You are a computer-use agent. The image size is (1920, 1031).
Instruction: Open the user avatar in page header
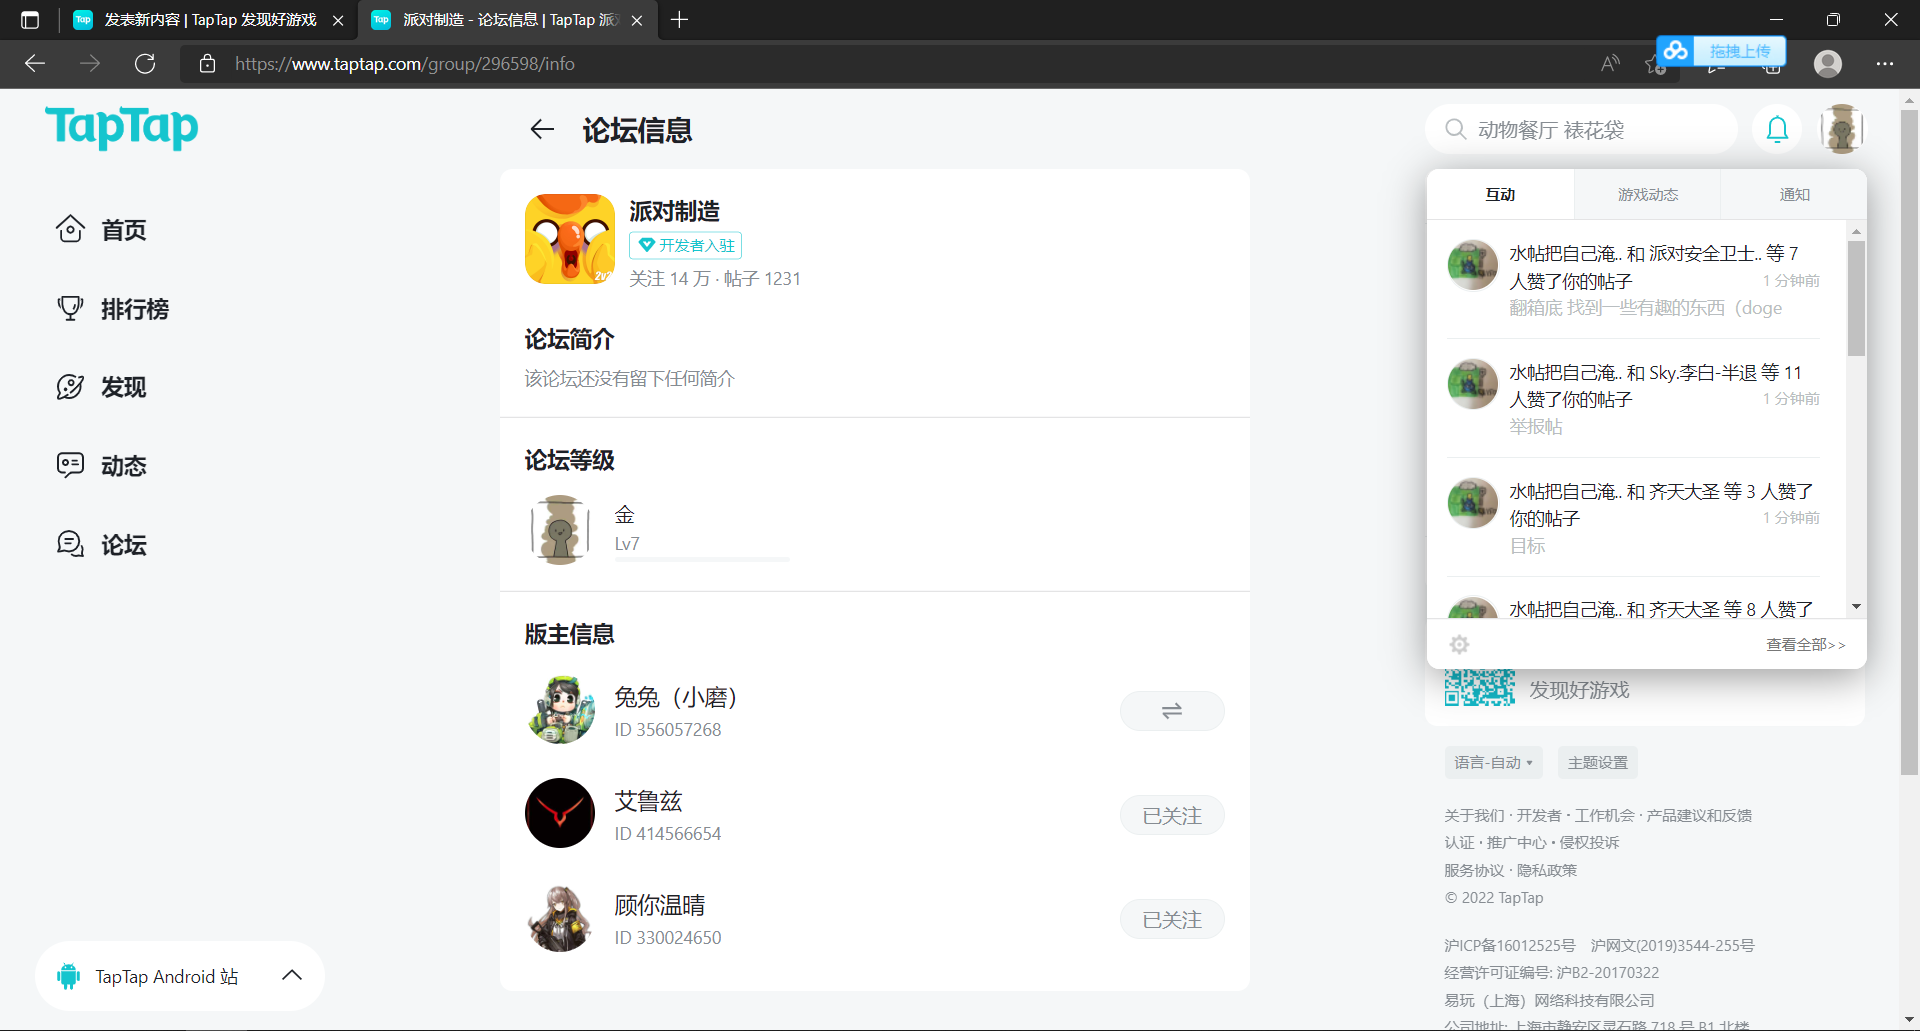coord(1842,129)
